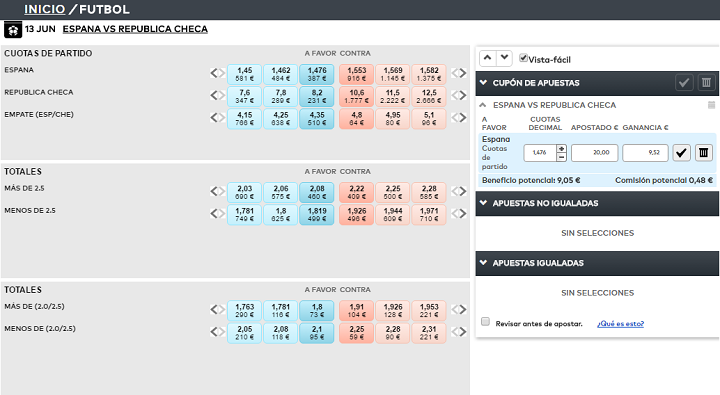Back the draw at odds 4,35

(x=317, y=118)
